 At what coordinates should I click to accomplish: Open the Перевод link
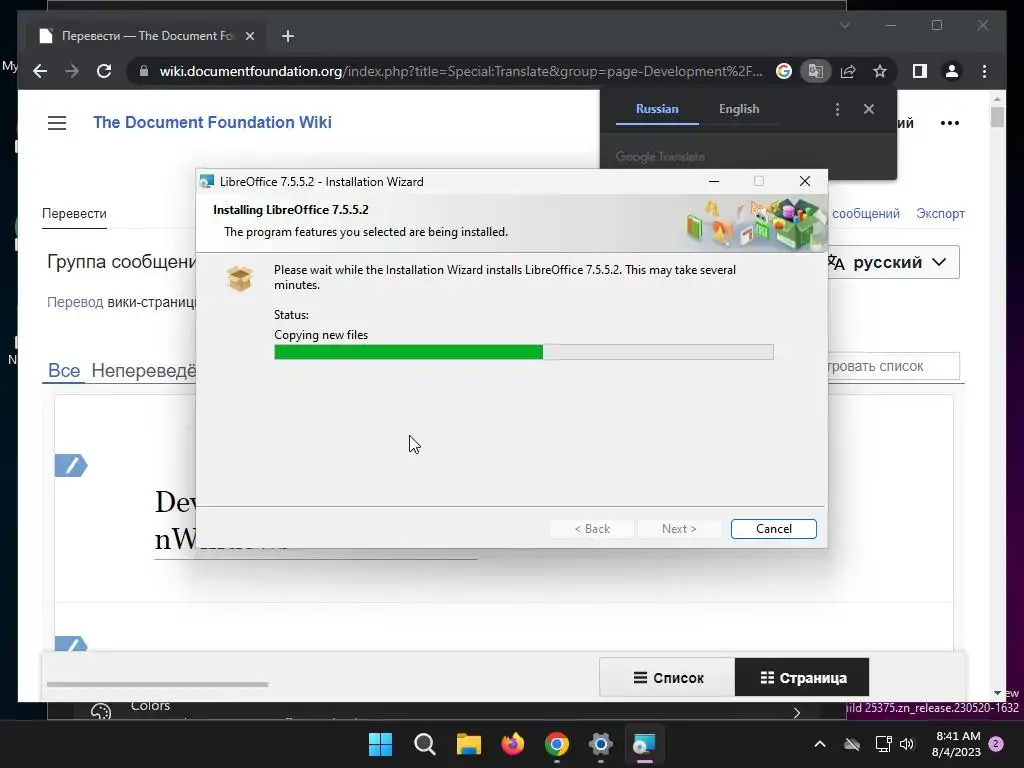click(74, 302)
